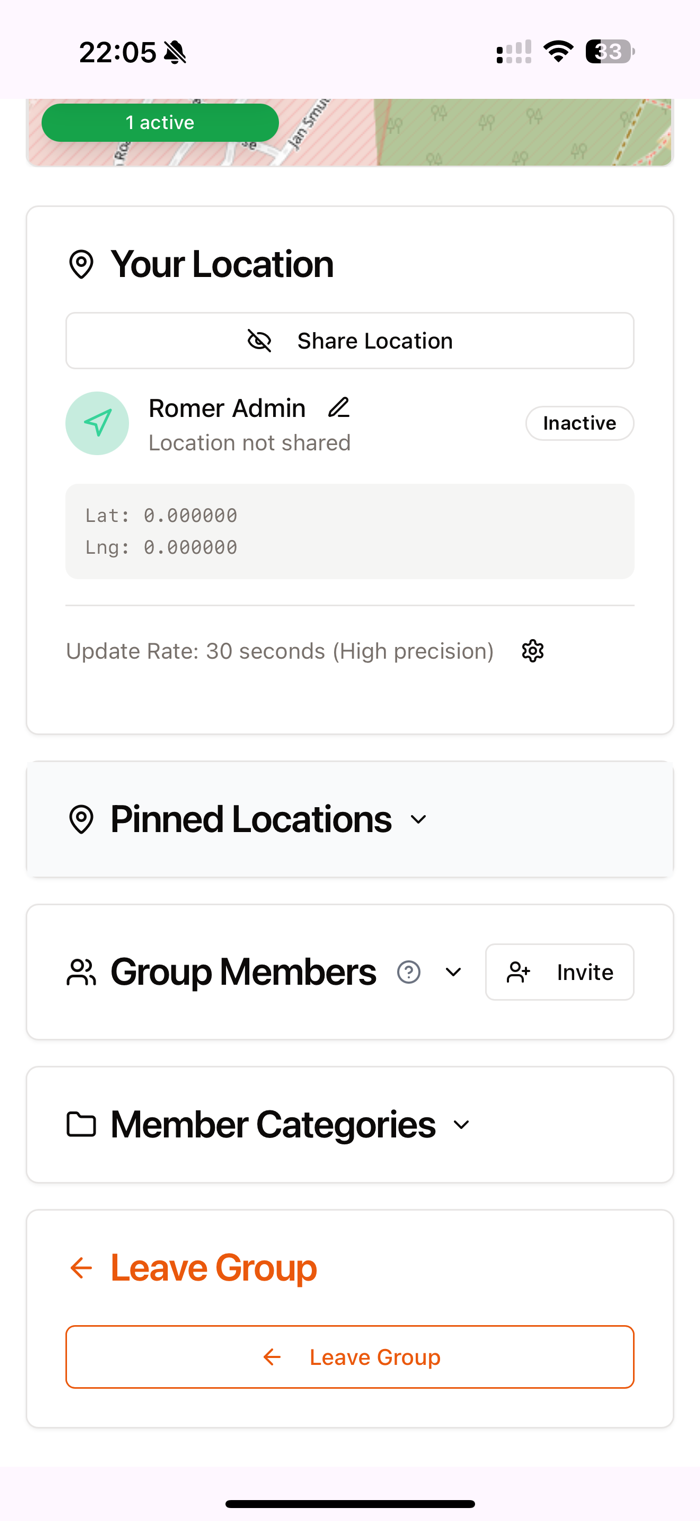Click the pin icon beside Pinned Locations
700x1521 pixels.
[81, 819]
